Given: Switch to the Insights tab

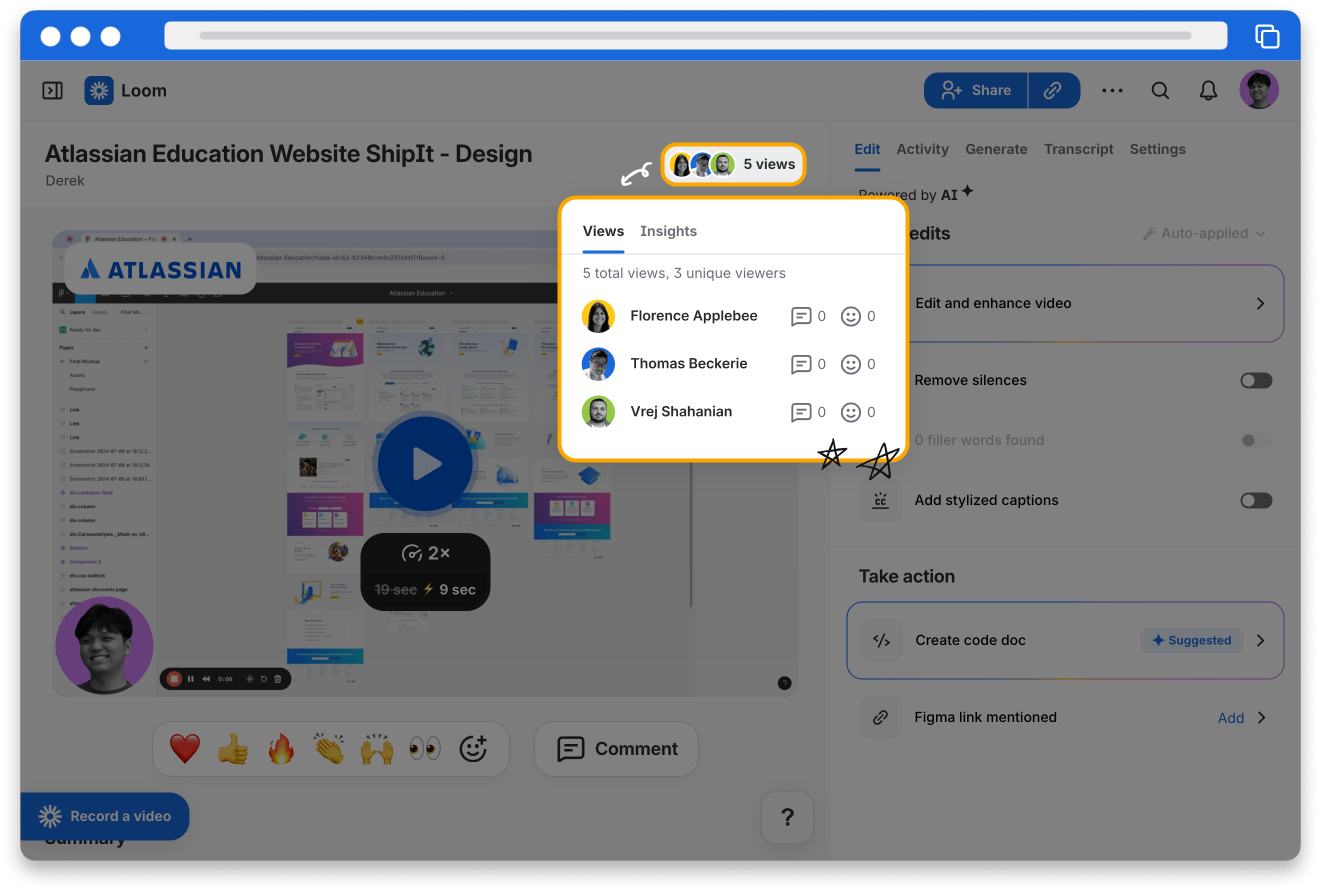Looking at the screenshot, I should tap(668, 231).
